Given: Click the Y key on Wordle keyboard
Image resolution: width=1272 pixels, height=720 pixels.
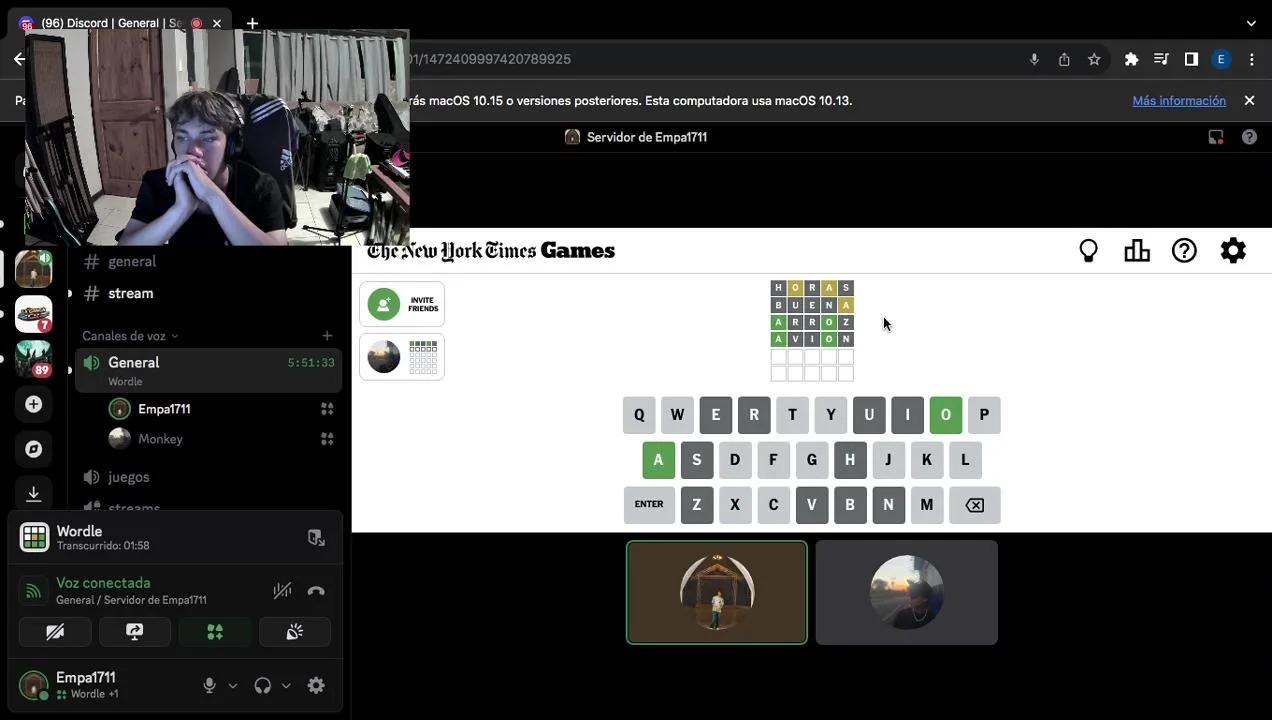Looking at the screenshot, I should pos(830,415).
